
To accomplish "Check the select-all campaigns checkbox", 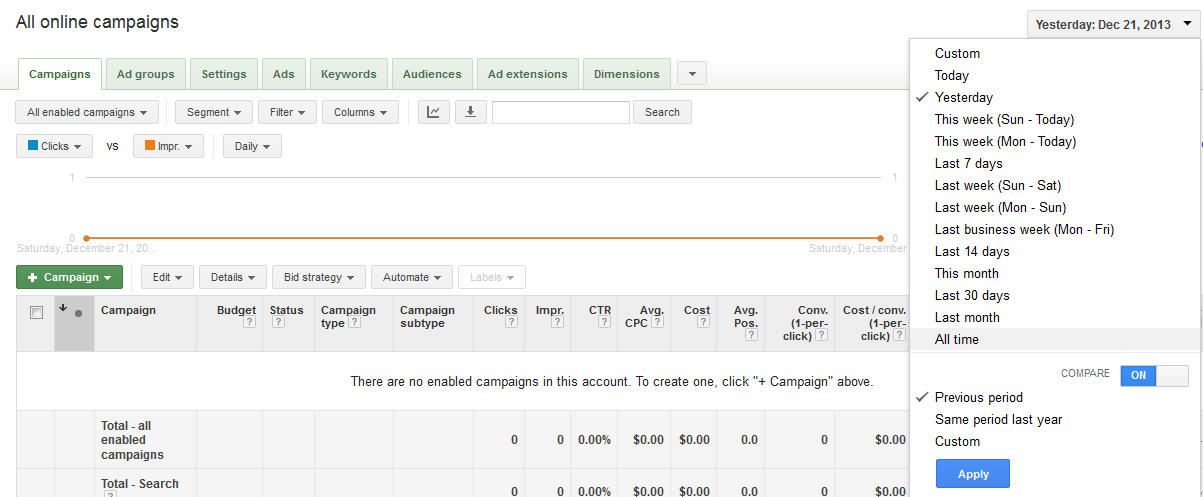I will click(x=37, y=313).
